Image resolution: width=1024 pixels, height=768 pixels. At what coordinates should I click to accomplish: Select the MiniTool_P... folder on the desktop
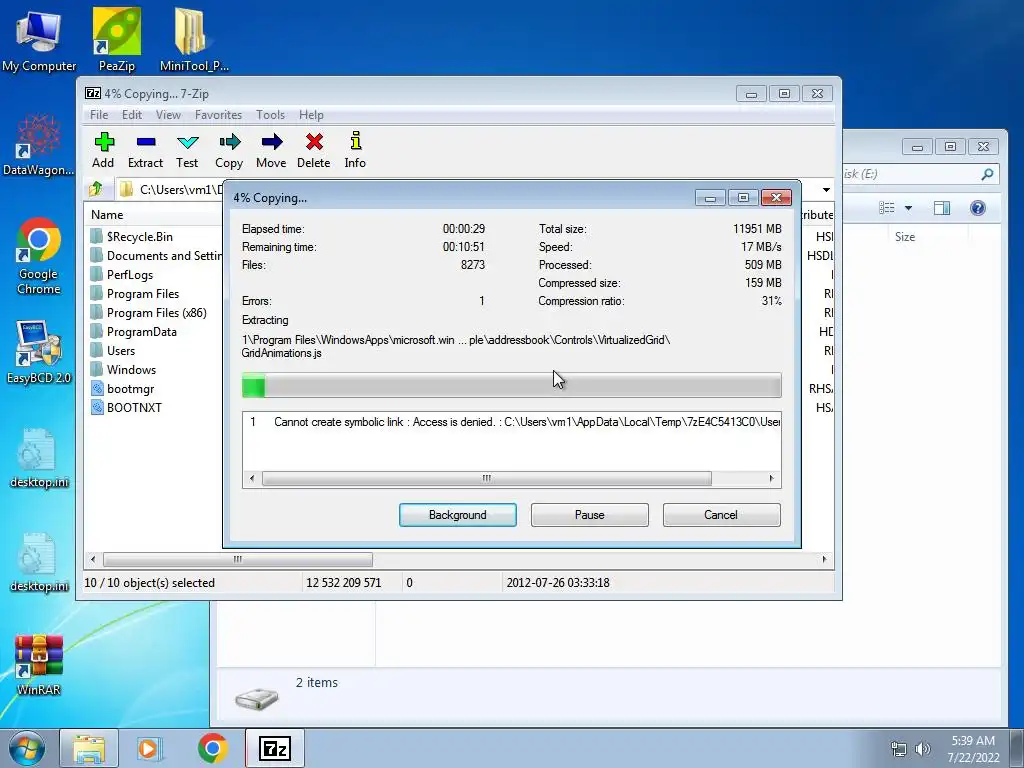click(x=194, y=40)
